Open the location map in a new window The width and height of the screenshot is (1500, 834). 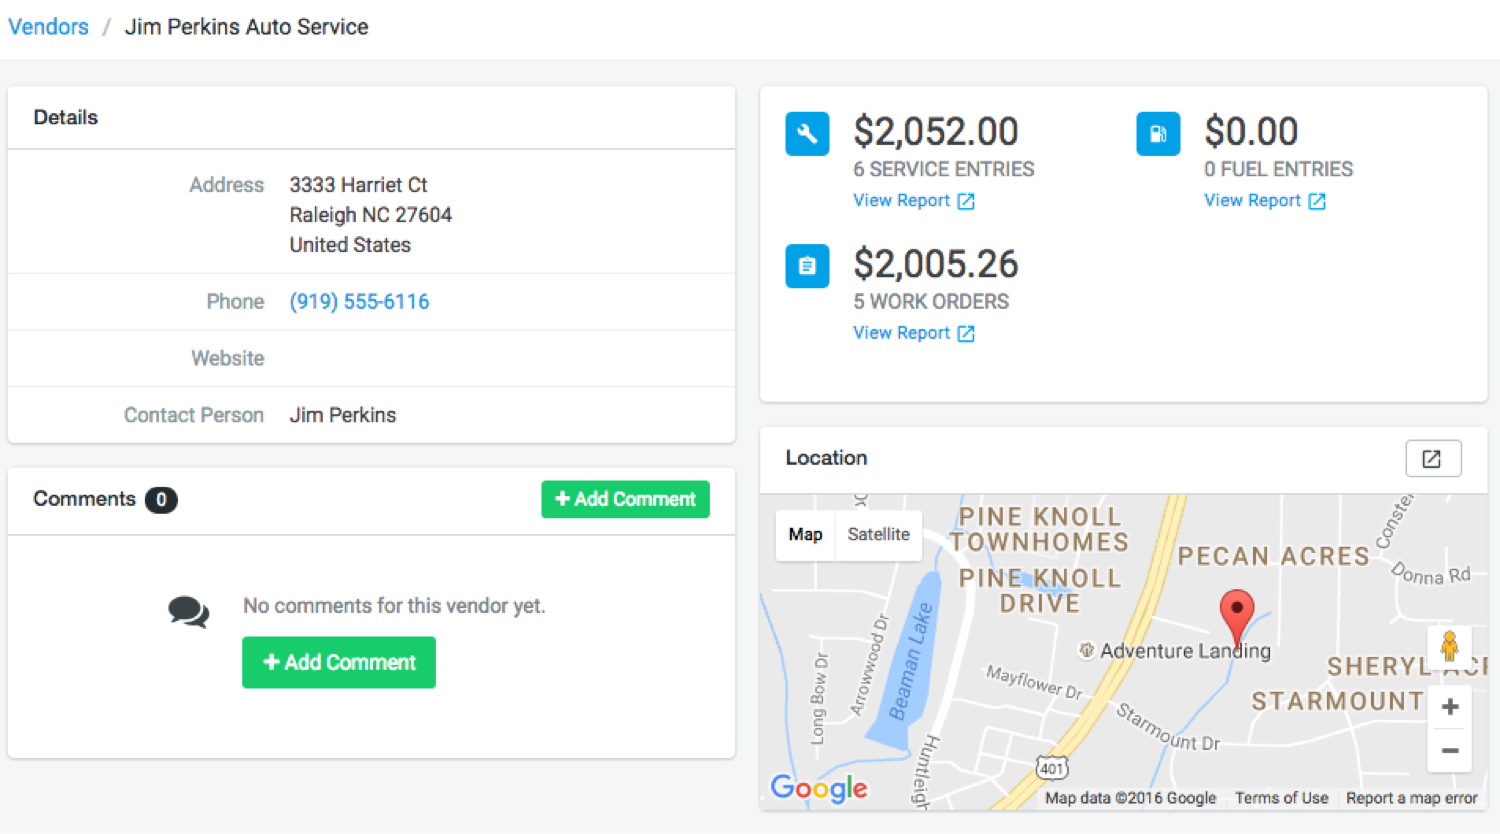coord(1432,458)
